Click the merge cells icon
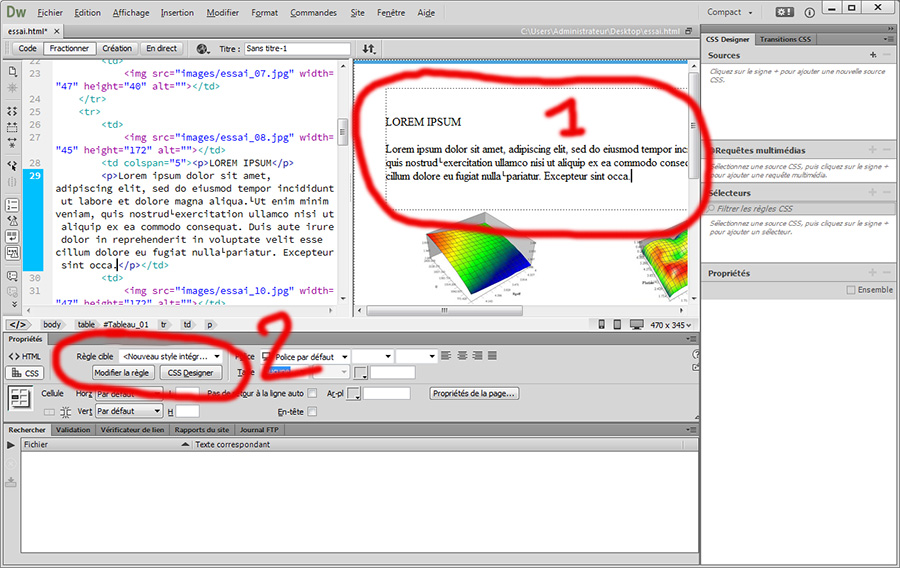This screenshot has height=568, width=900. pyautogui.click(x=49, y=412)
